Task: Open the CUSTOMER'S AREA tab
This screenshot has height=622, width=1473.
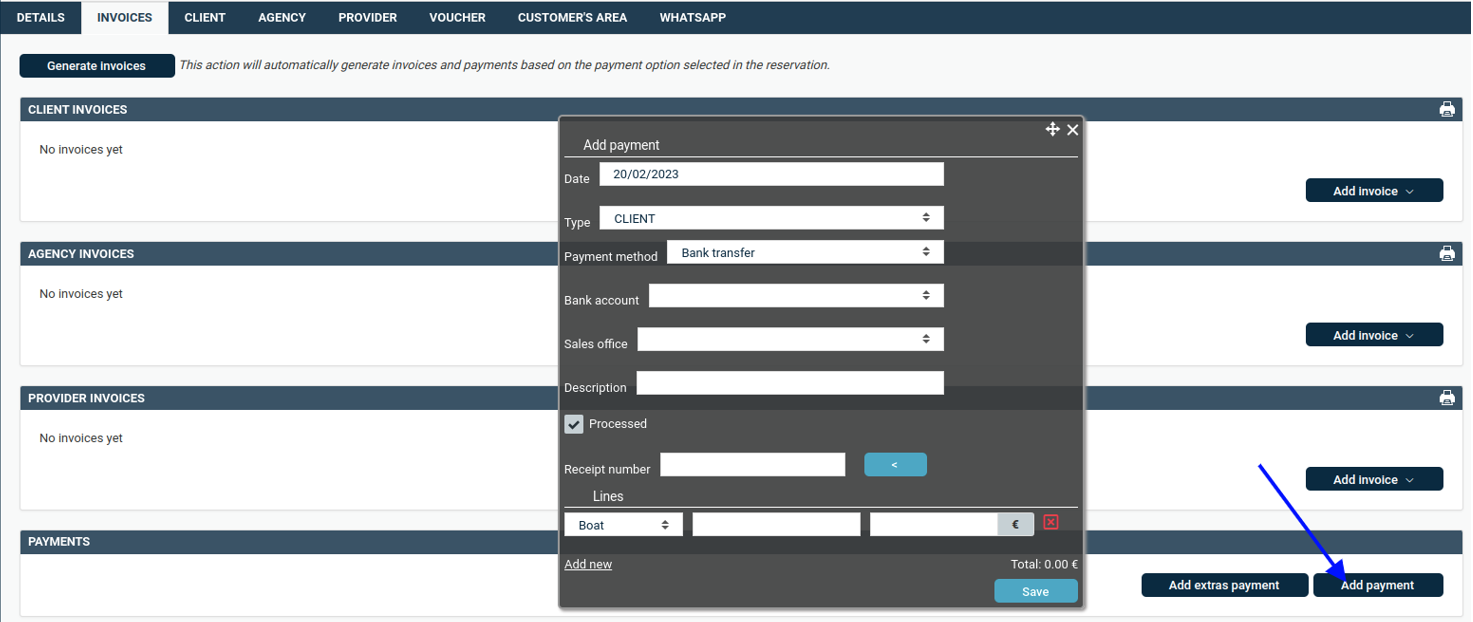Action: point(573,18)
